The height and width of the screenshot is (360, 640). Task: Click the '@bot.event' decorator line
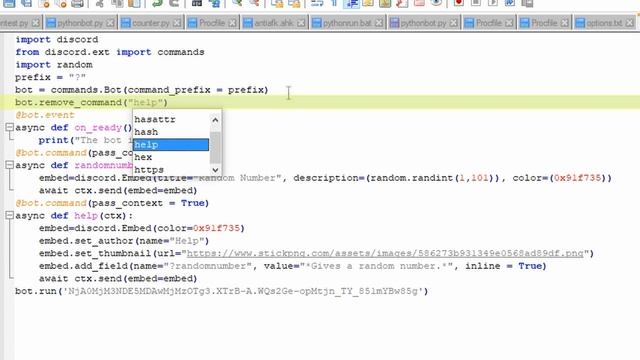point(45,115)
